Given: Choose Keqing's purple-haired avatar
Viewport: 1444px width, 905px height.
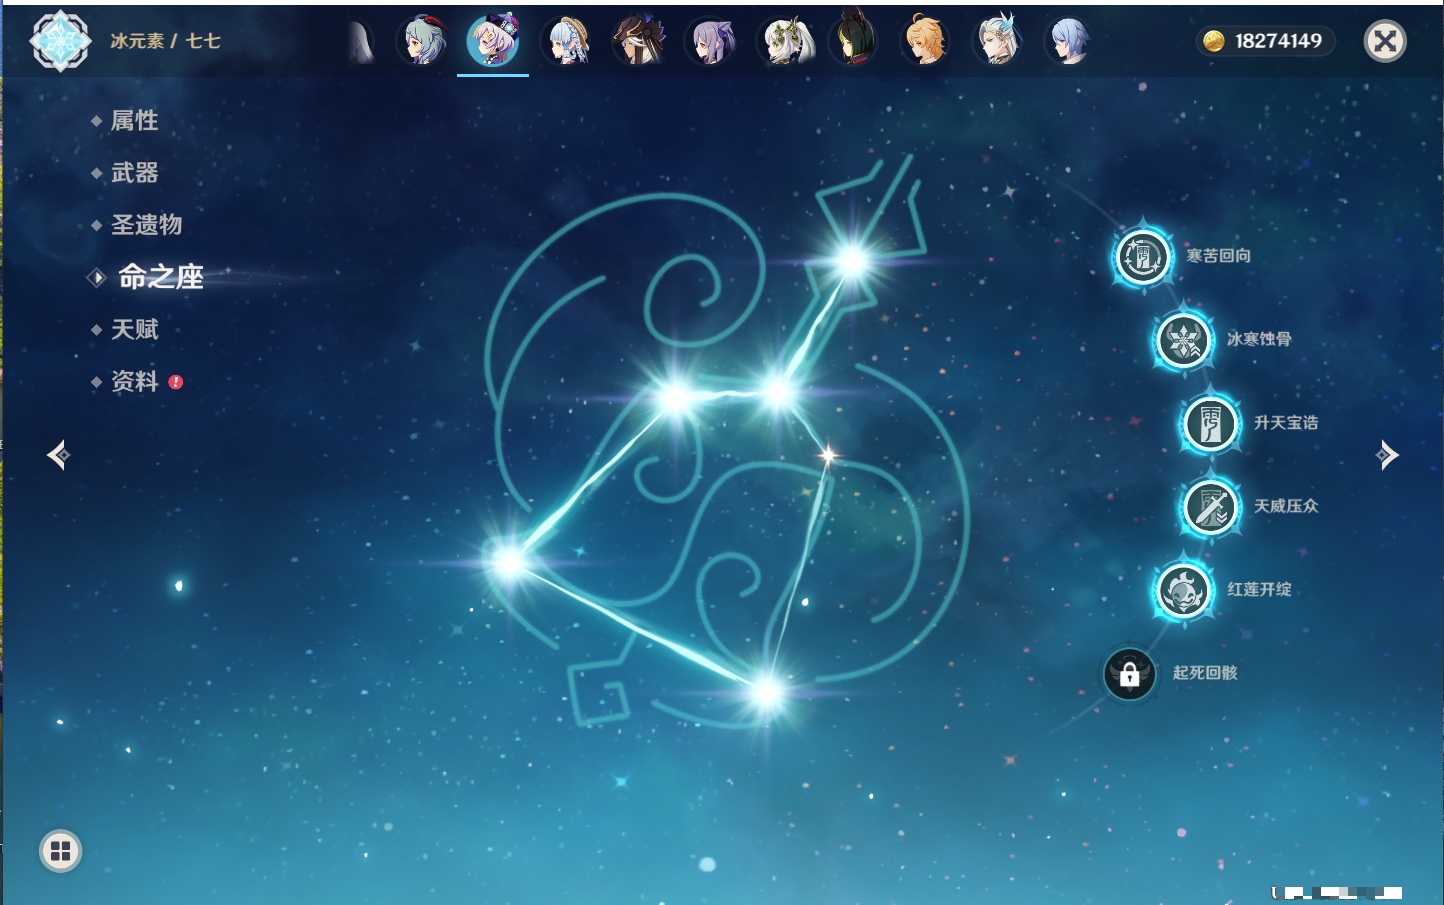Looking at the screenshot, I should click(x=710, y=41).
